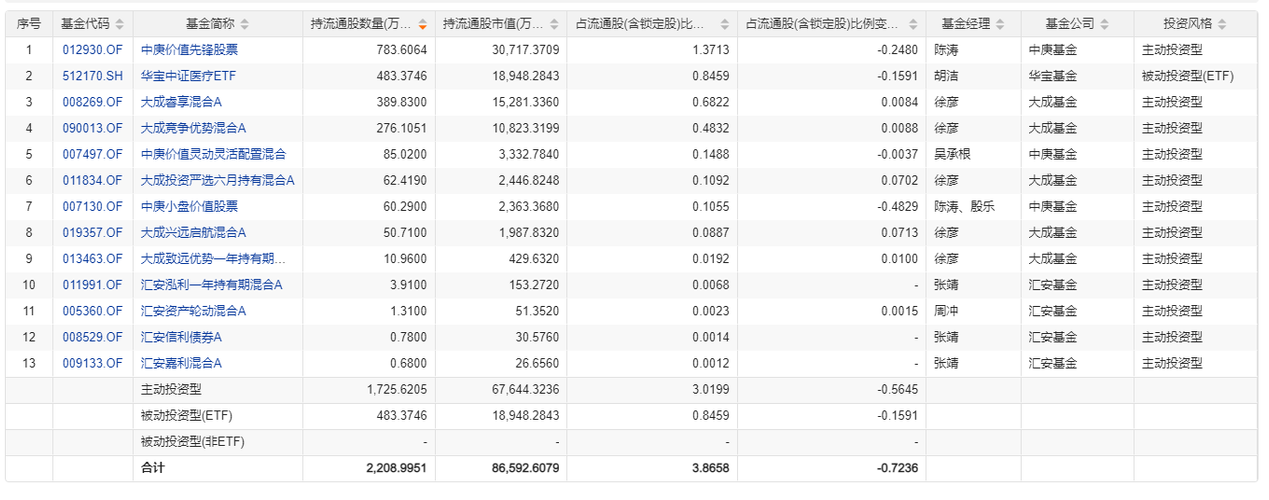Open fund name 大成兴远启航混合A
Image resolution: width=1269 pixels, height=500 pixels.
(193, 232)
